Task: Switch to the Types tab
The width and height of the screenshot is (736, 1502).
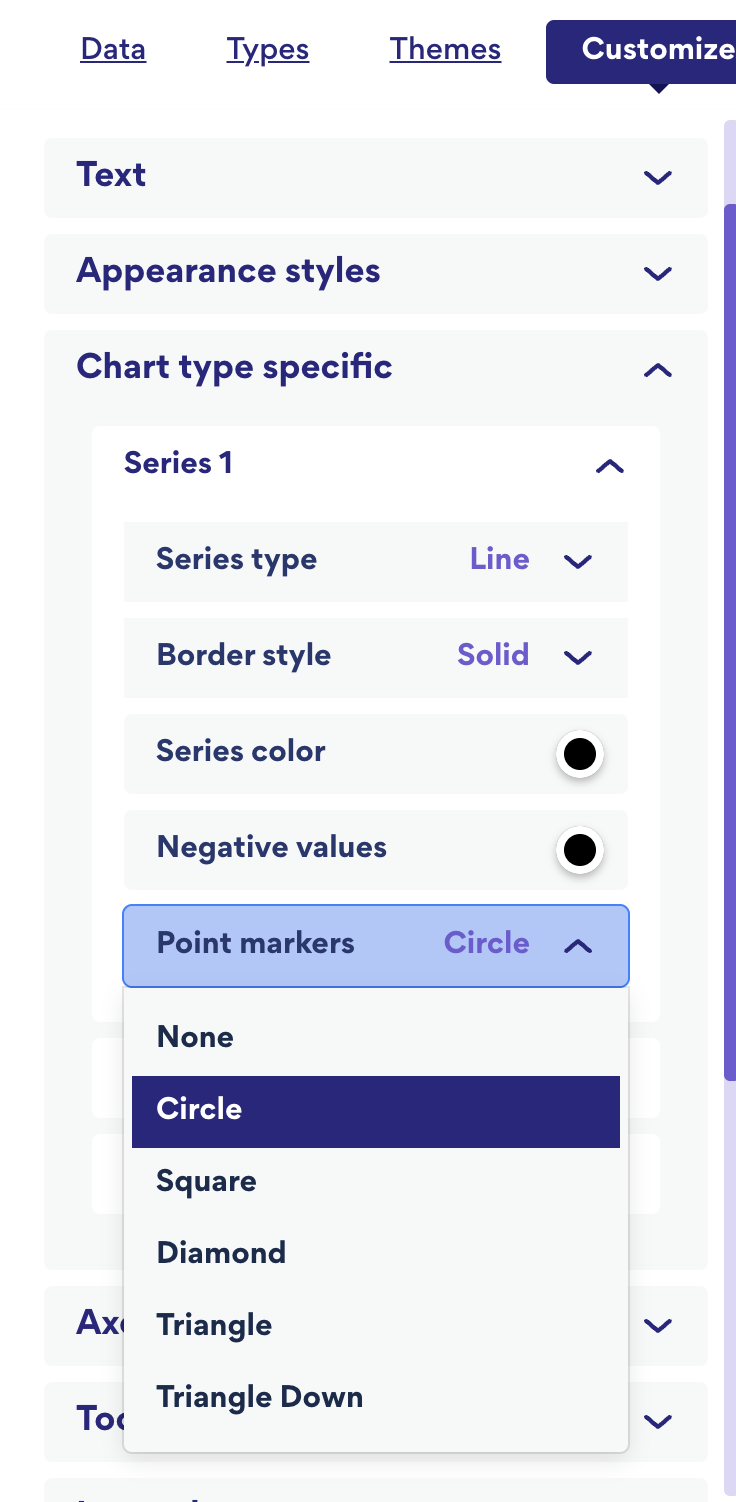Action: 267,49
